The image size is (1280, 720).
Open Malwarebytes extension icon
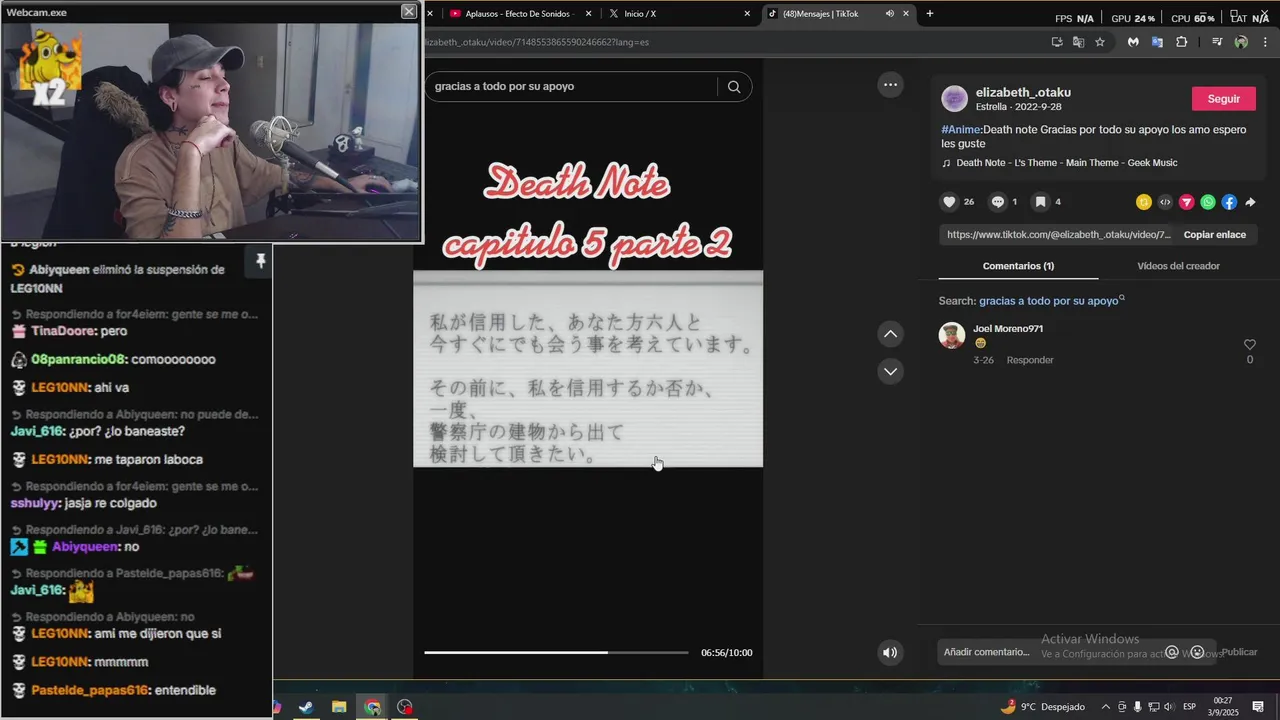click(1133, 42)
